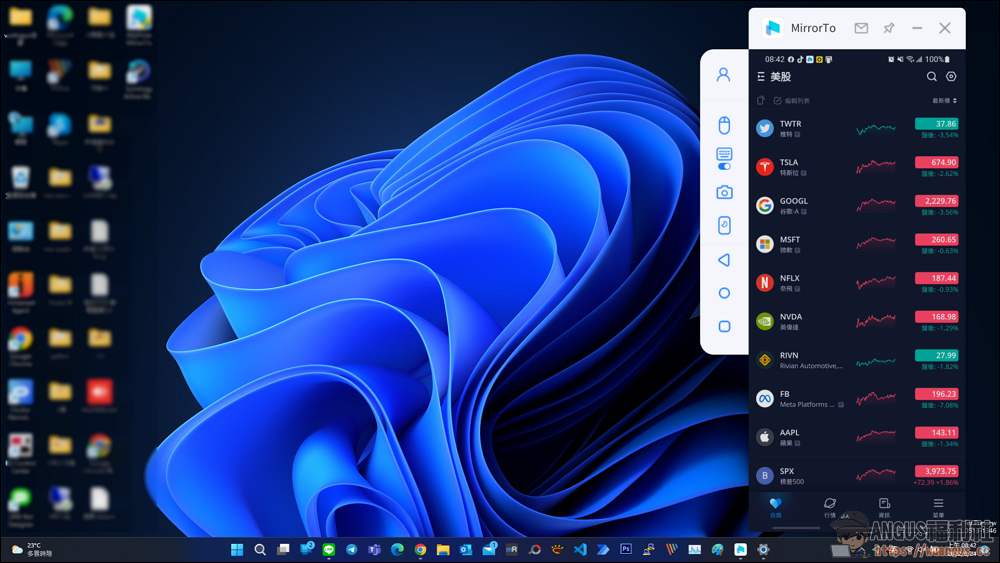Open the MirrorTo feedback mail icon
Screen dimensions: 1000x563
pyautogui.click(x=861, y=28)
